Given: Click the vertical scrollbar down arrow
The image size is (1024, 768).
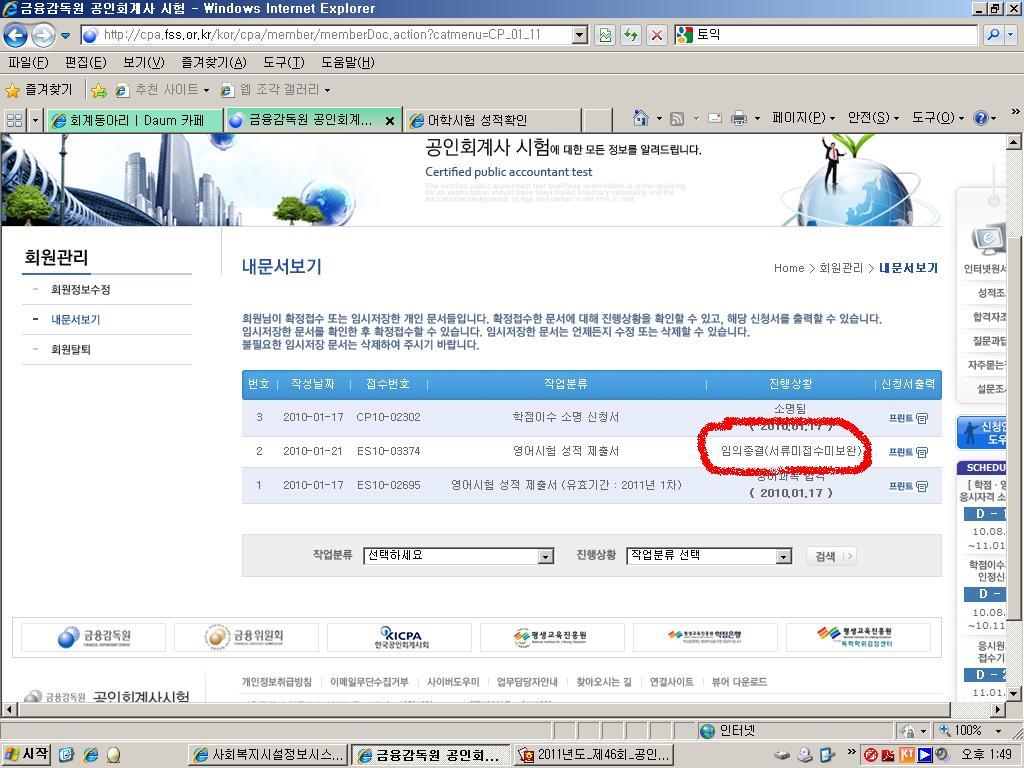Looking at the screenshot, I should click(1014, 694).
